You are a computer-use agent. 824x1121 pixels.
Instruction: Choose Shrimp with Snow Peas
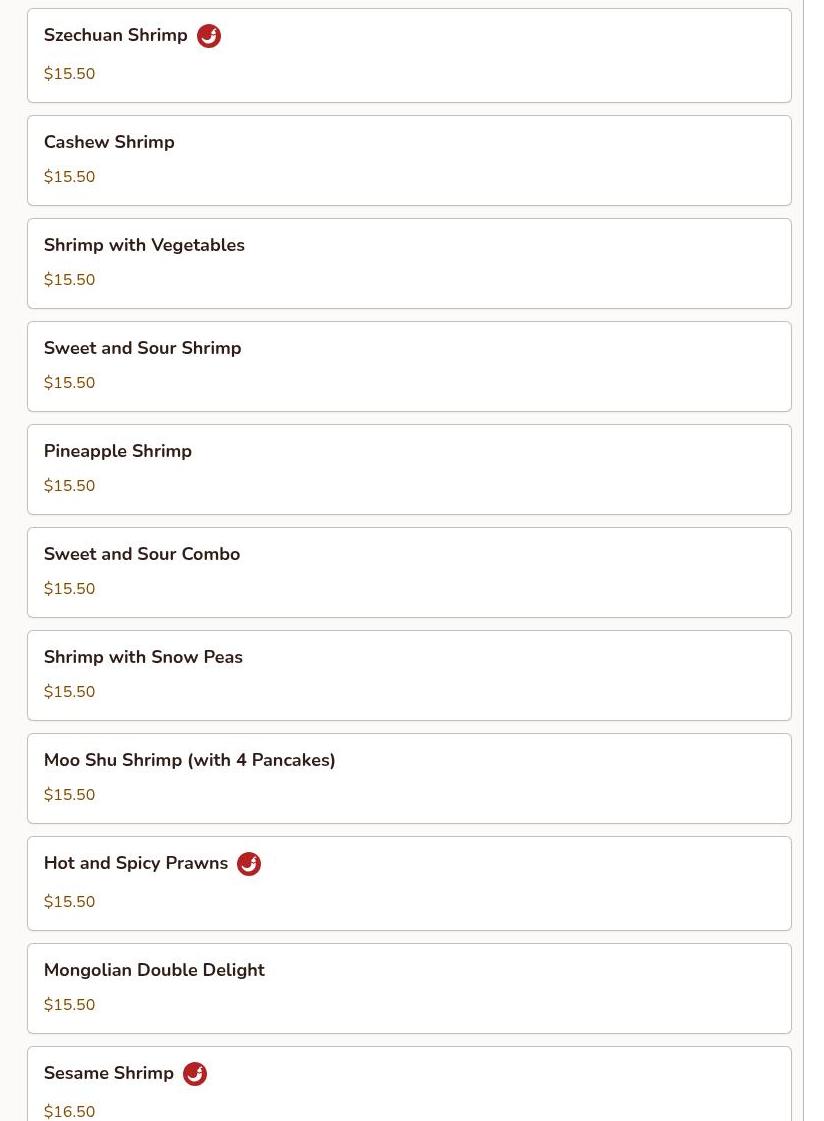click(409, 676)
